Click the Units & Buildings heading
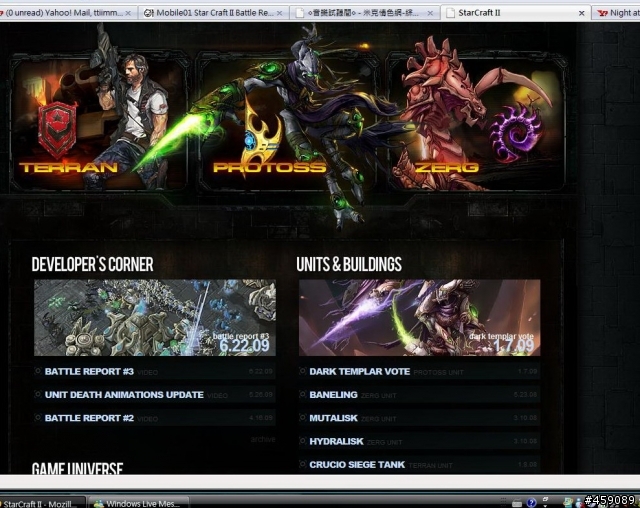640x508 pixels. [349, 264]
